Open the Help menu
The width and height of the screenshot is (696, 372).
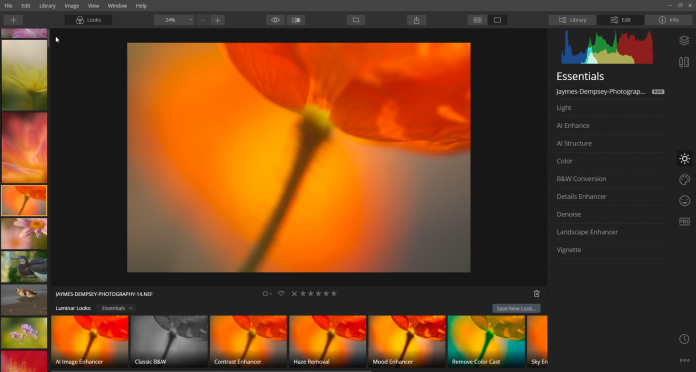click(x=141, y=6)
